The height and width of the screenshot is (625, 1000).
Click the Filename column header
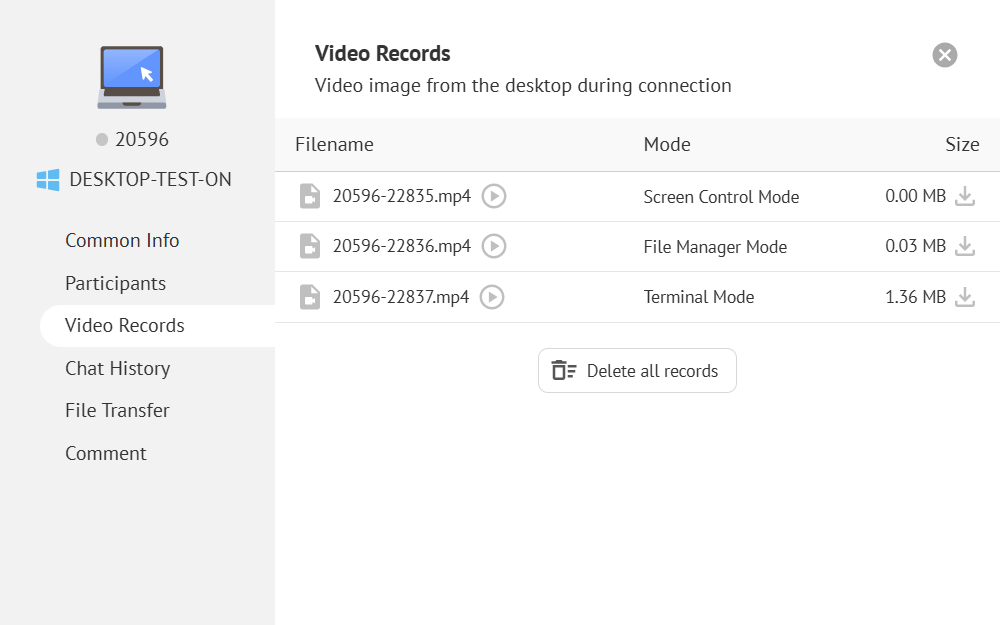coord(334,145)
